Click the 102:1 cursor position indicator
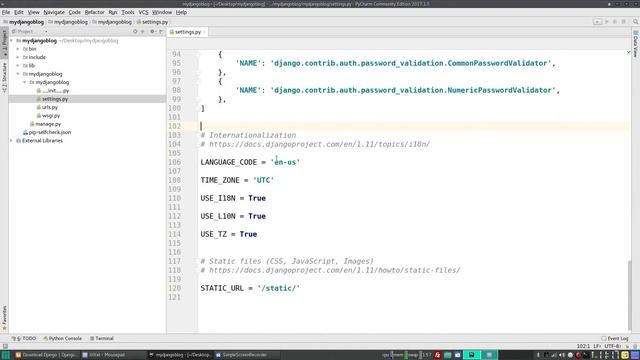Image resolution: width=640 pixels, height=360 pixels. tap(583, 346)
